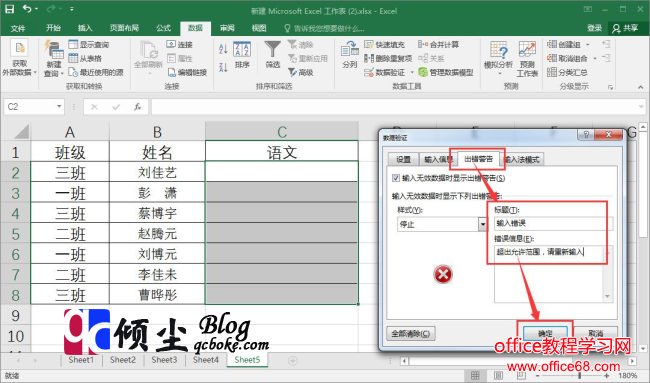This screenshot has width=650, height=383.
Task: Open outline group dialog launcher
Action: 610,87
